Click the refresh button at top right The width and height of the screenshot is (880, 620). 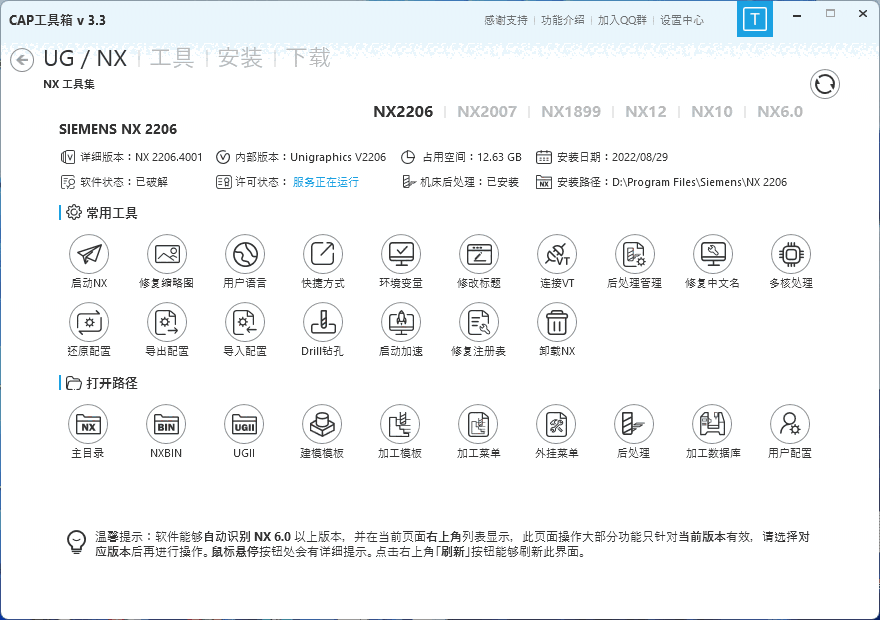[x=824, y=84]
